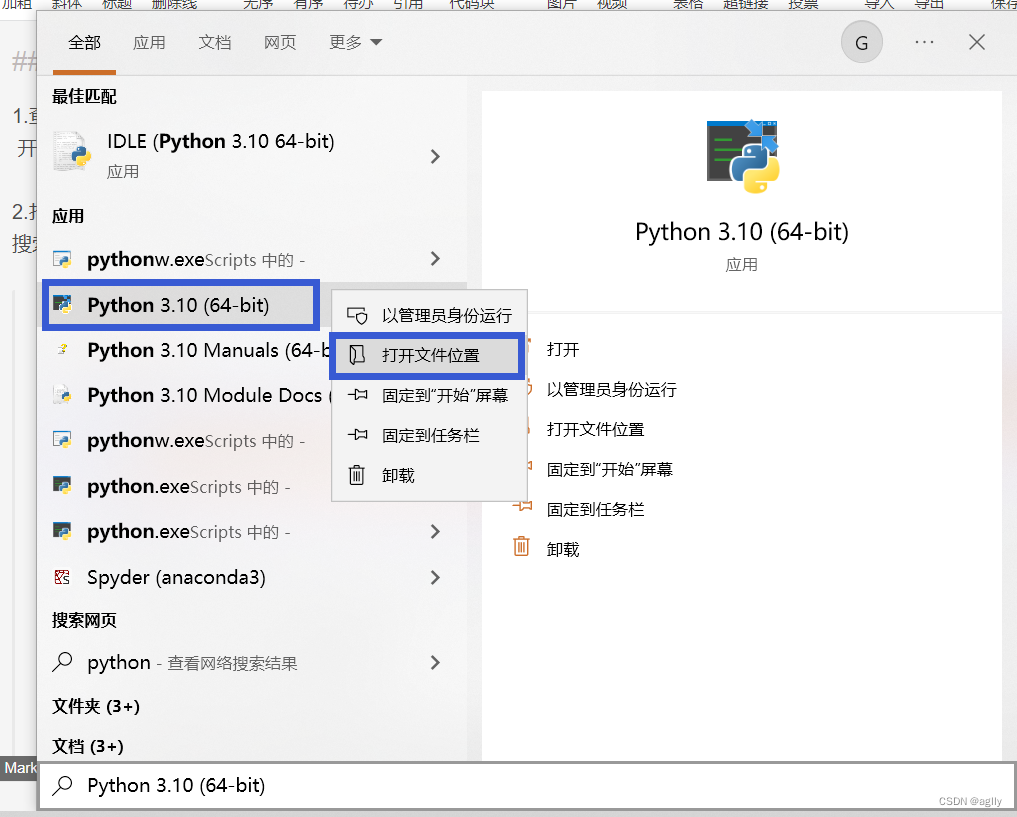Expand lower python.exe result chevron
1017x817 pixels.
435,532
